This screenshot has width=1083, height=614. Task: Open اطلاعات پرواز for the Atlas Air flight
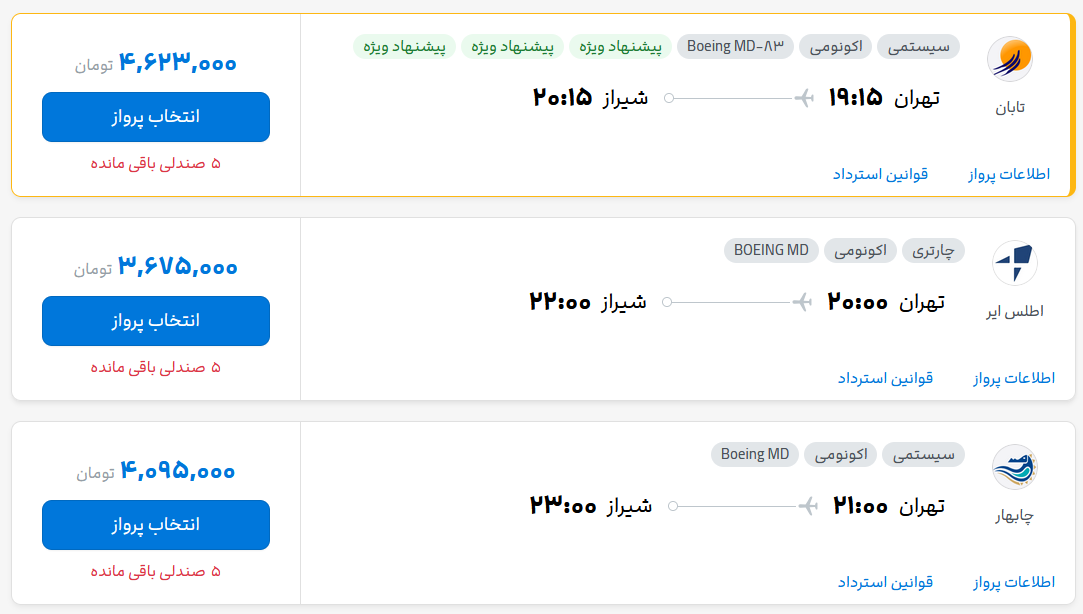[1014, 378]
